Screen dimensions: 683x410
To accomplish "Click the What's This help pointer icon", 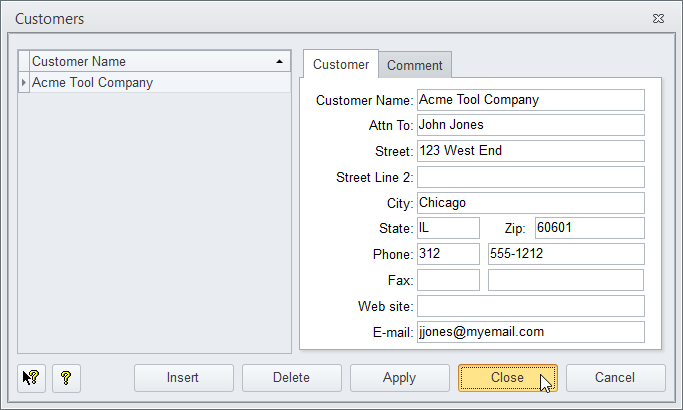I will pos(32,378).
